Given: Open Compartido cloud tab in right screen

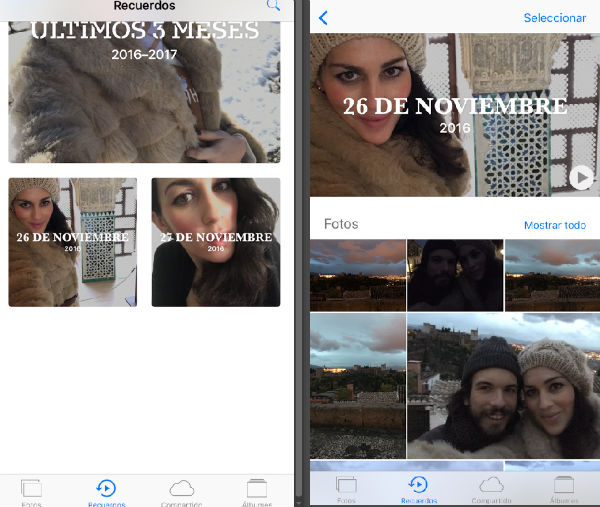Looking at the screenshot, I should tap(491, 490).
